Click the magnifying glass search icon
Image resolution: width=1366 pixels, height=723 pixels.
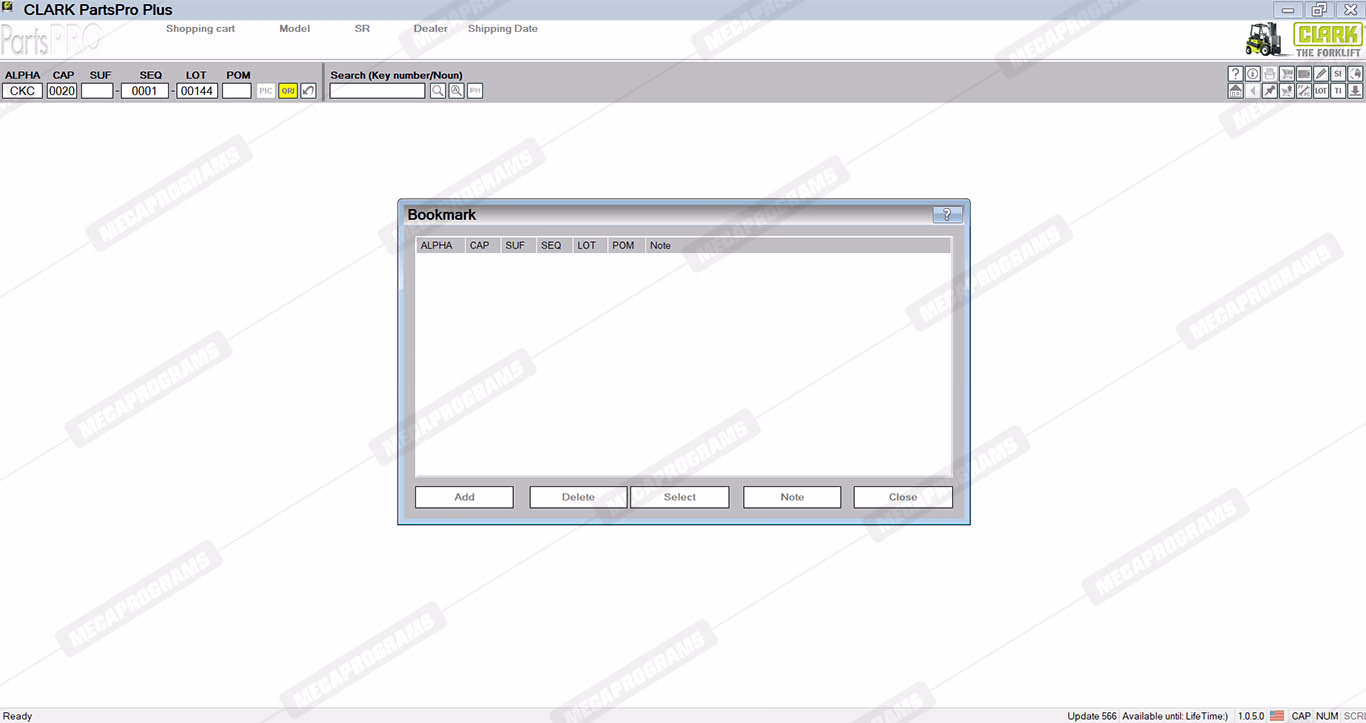(x=438, y=91)
